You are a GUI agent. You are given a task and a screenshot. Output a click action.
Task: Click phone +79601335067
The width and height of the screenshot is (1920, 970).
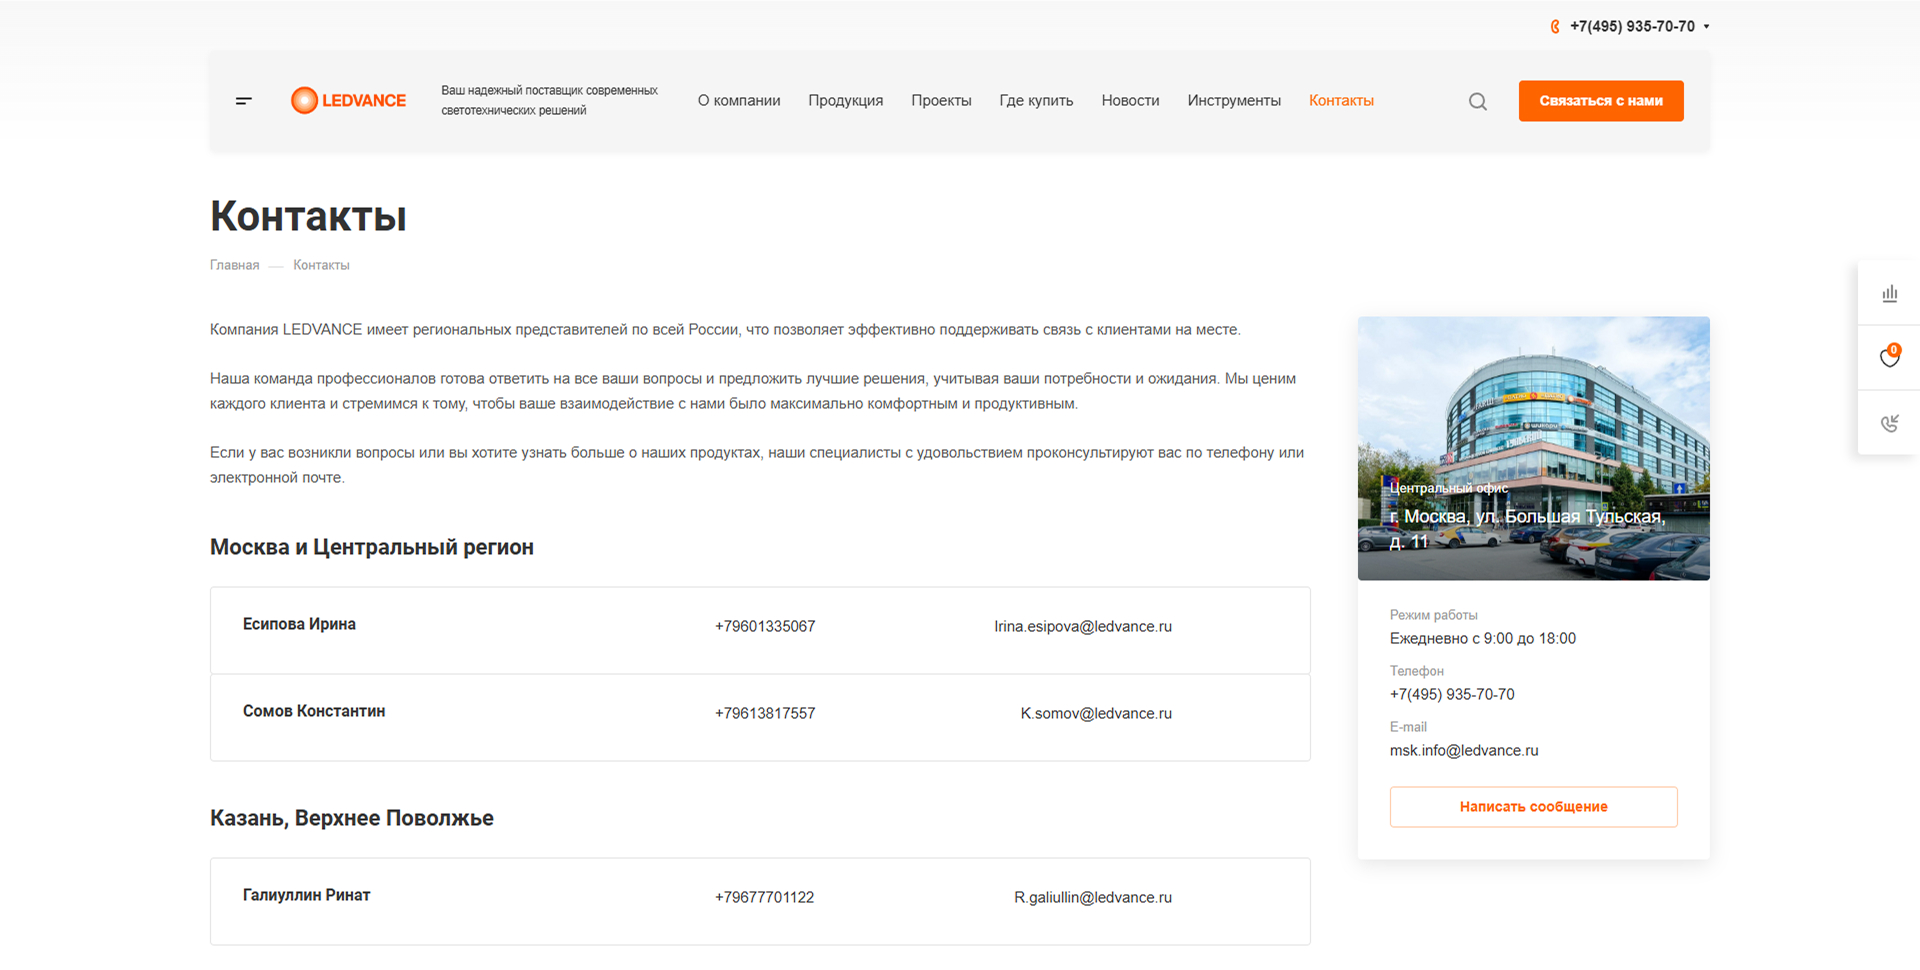coord(765,627)
